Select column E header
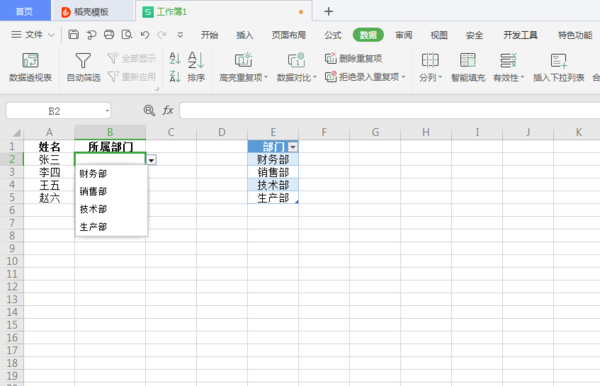Image resolution: width=600 pixels, height=386 pixels. [273, 132]
